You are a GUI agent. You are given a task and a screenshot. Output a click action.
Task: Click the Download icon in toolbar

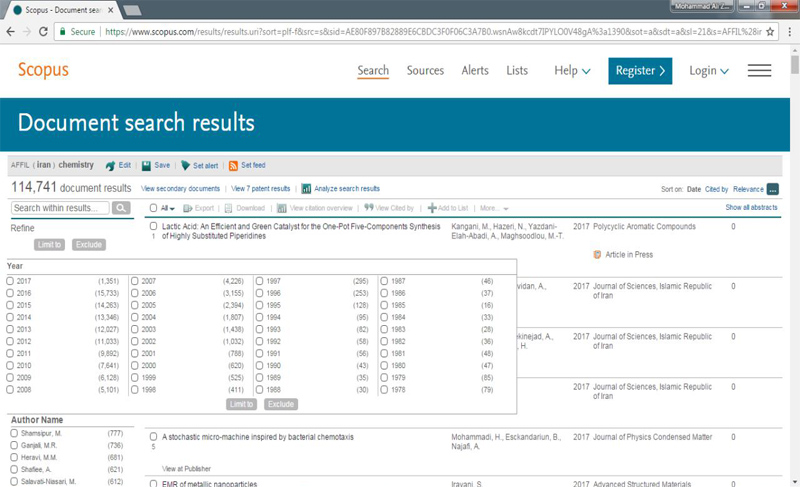pyautogui.click(x=229, y=208)
